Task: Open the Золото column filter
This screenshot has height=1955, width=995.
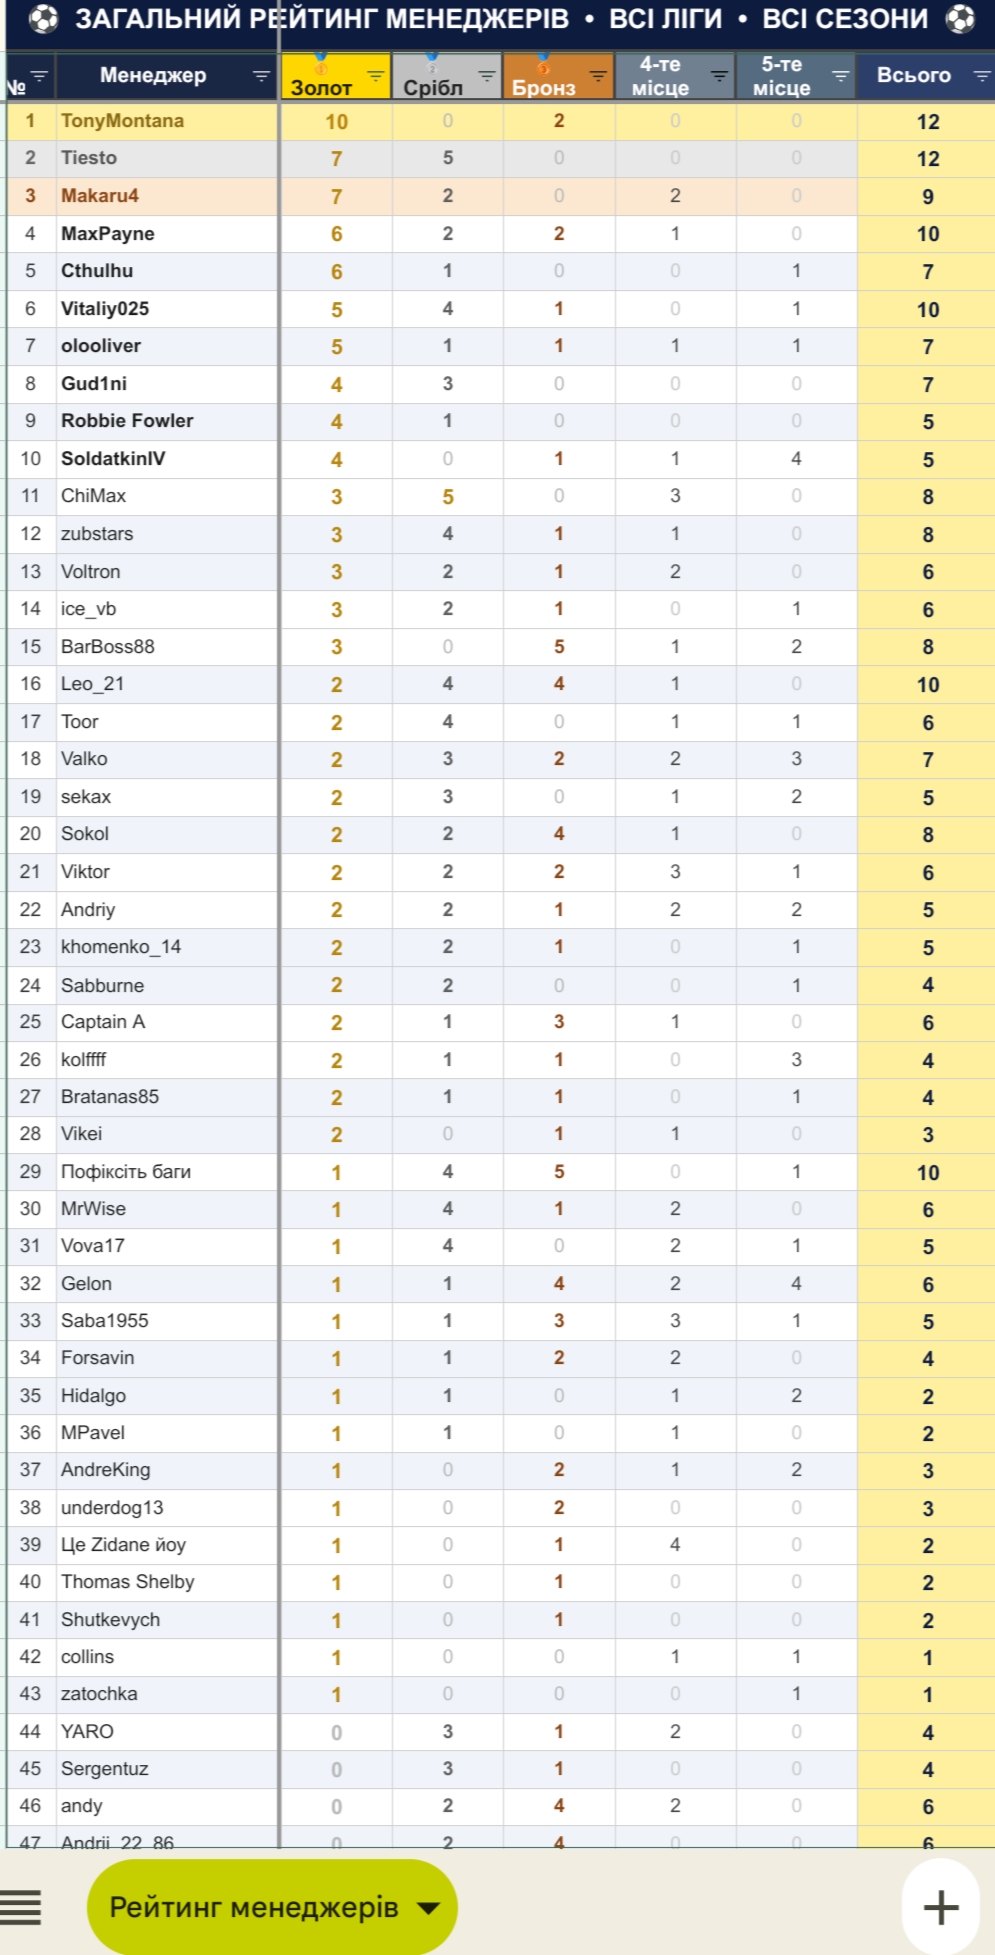Action: point(376,76)
